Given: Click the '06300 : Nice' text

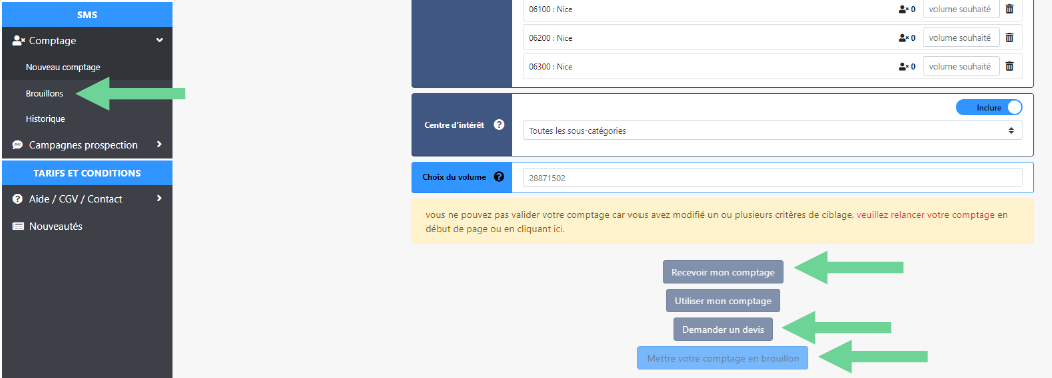Looking at the screenshot, I should pyautogui.click(x=550, y=67).
